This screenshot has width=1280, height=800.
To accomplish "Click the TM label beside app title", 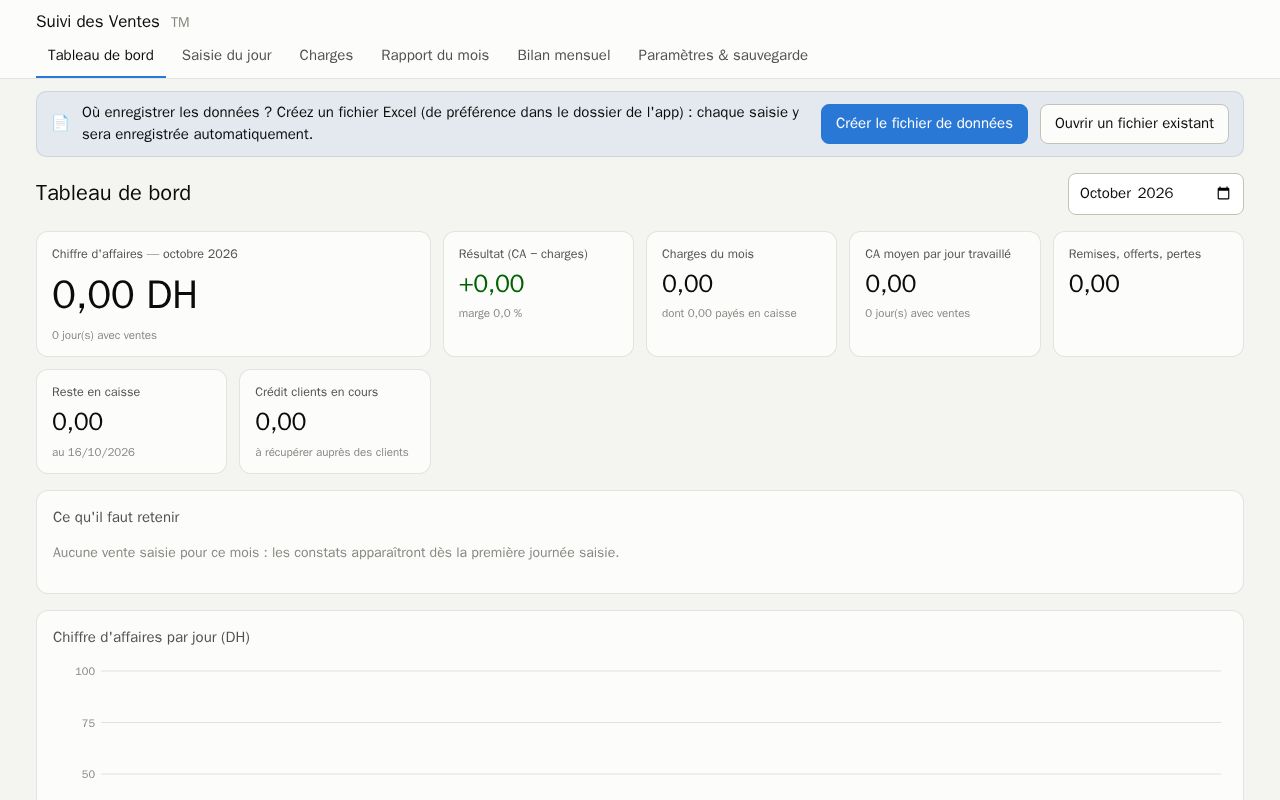I will tap(180, 22).
